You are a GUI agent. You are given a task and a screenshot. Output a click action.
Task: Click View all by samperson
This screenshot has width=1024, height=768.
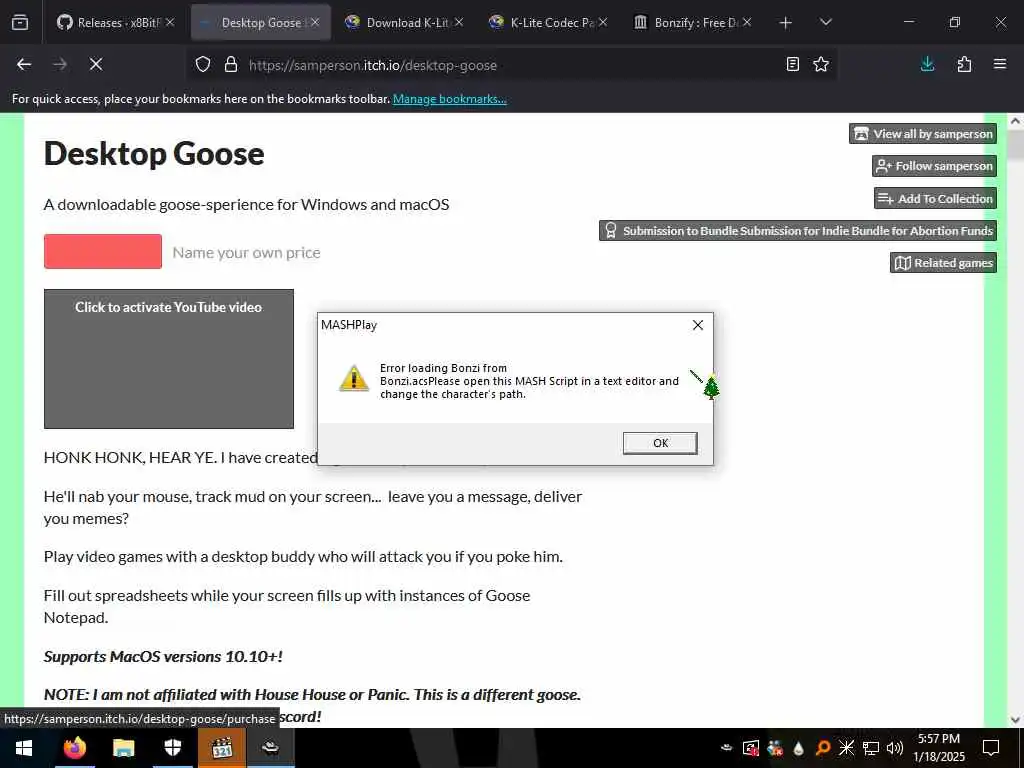pos(923,134)
